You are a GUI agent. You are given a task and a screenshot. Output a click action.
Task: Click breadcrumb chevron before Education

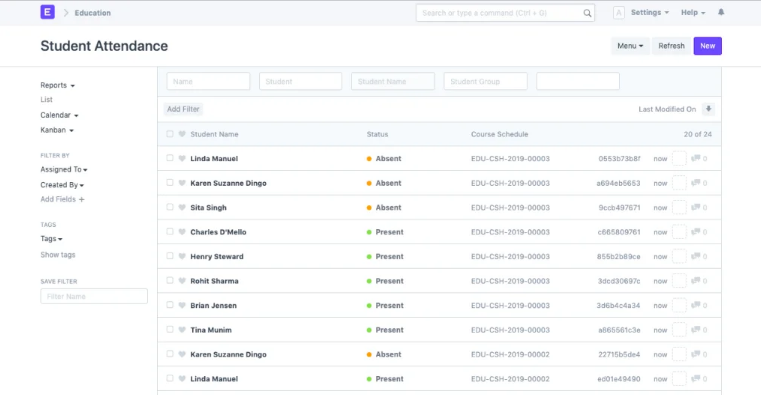[66, 13]
